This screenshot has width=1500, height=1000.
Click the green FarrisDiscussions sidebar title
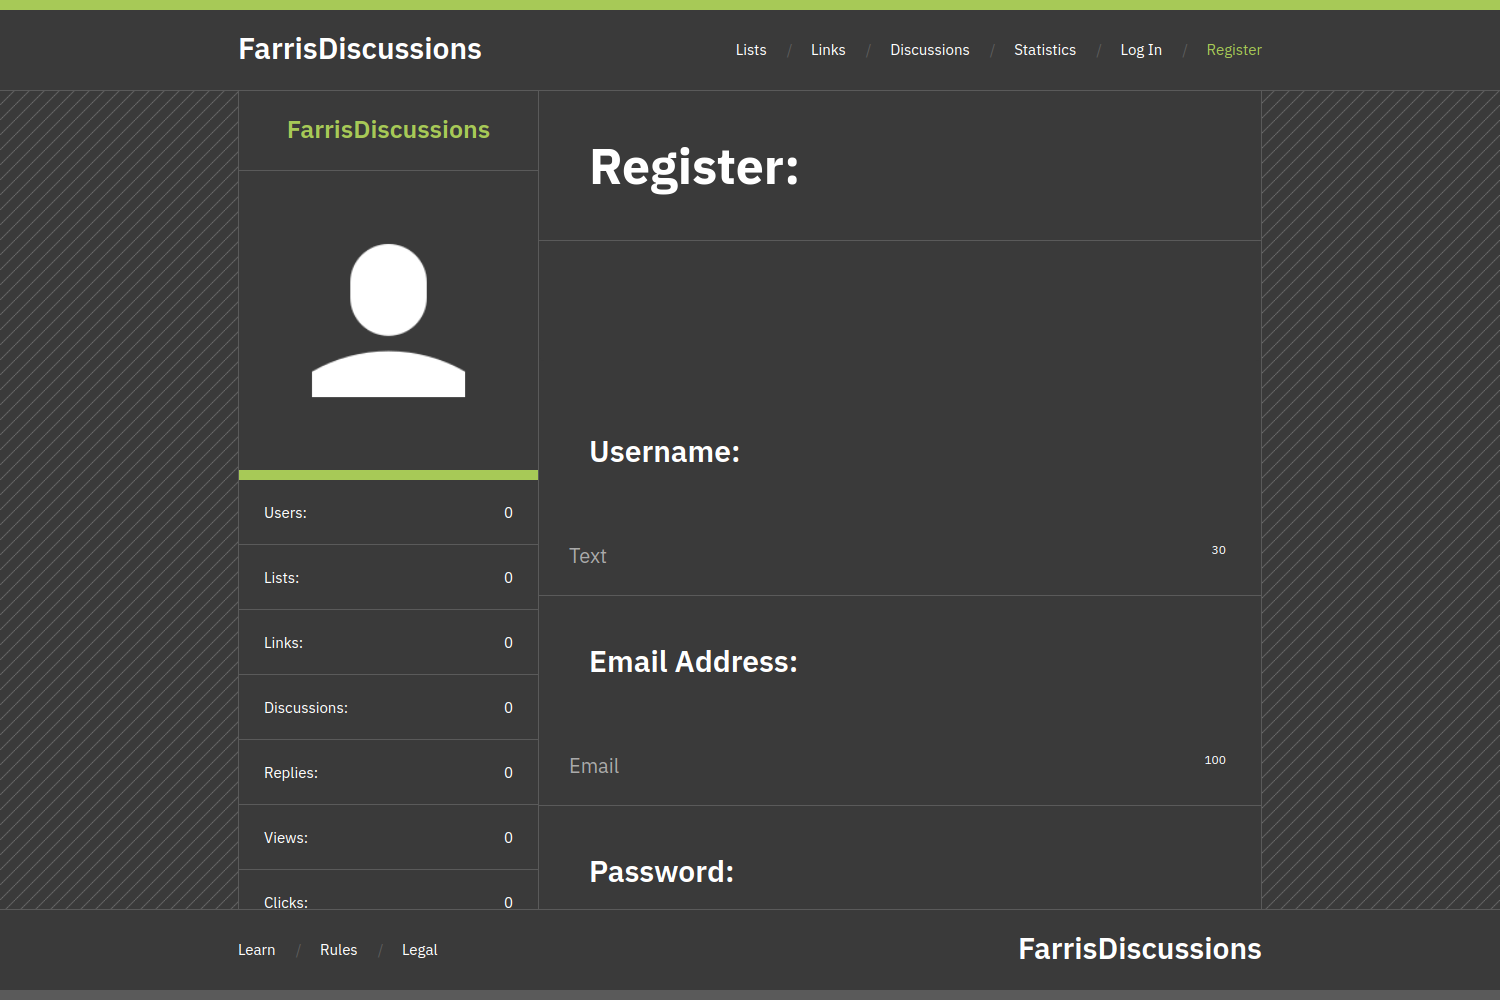click(388, 130)
